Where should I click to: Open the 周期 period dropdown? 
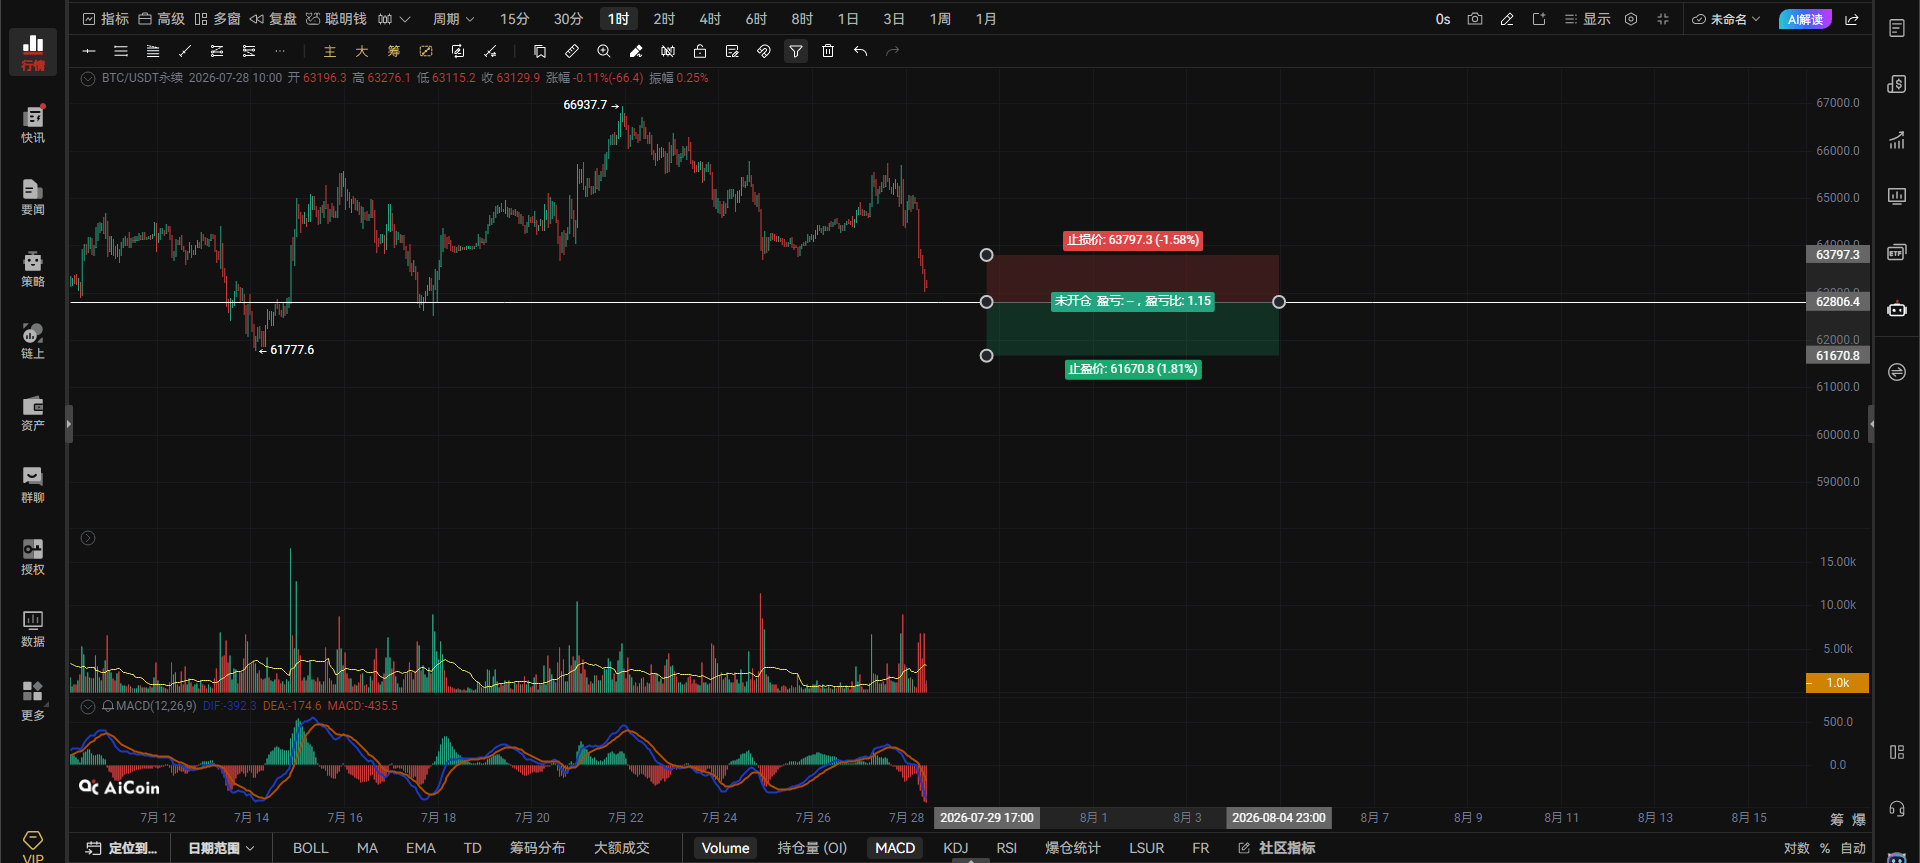tap(453, 19)
